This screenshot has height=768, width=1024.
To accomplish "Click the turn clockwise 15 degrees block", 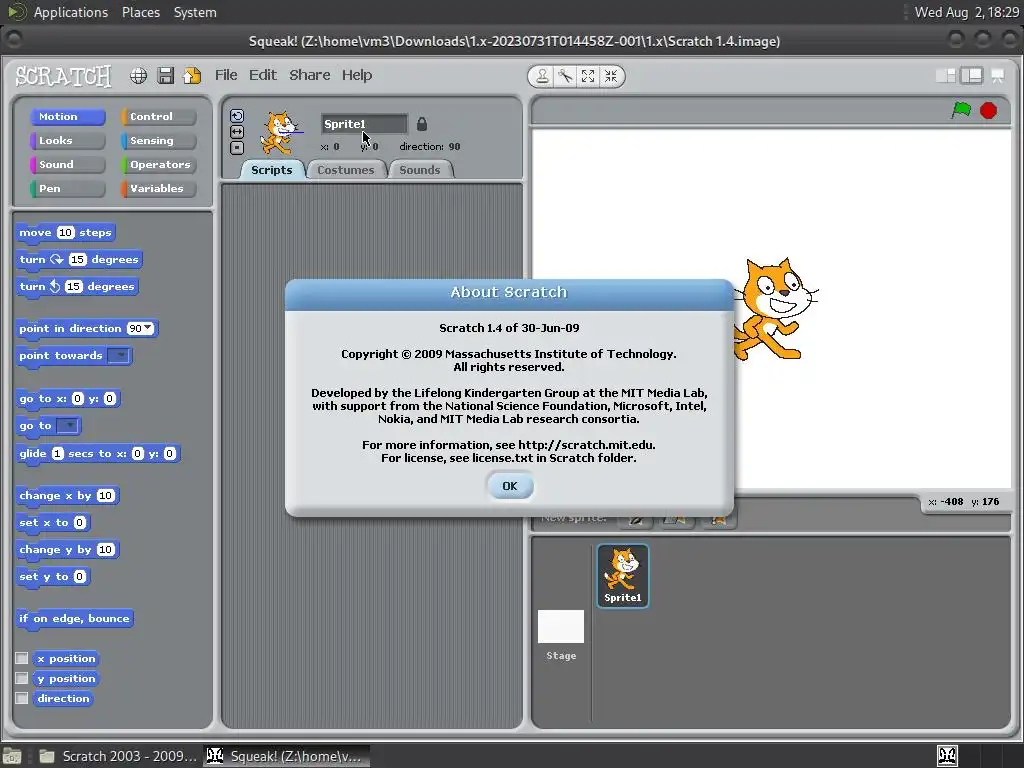I will [x=78, y=260].
